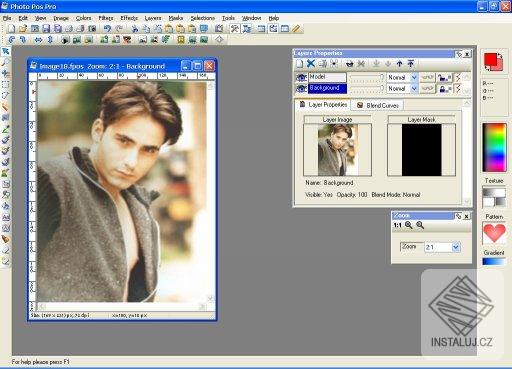Click the new layer icon in Layers panel
This screenshot has width=512, height=369.
[300, 63]
